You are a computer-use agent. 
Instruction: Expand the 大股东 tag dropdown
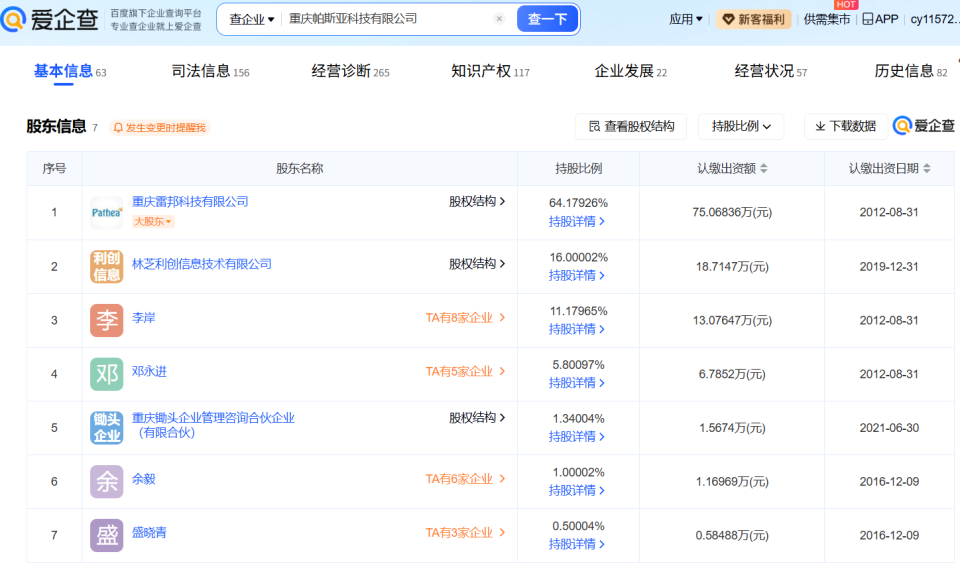coord(153,221)
